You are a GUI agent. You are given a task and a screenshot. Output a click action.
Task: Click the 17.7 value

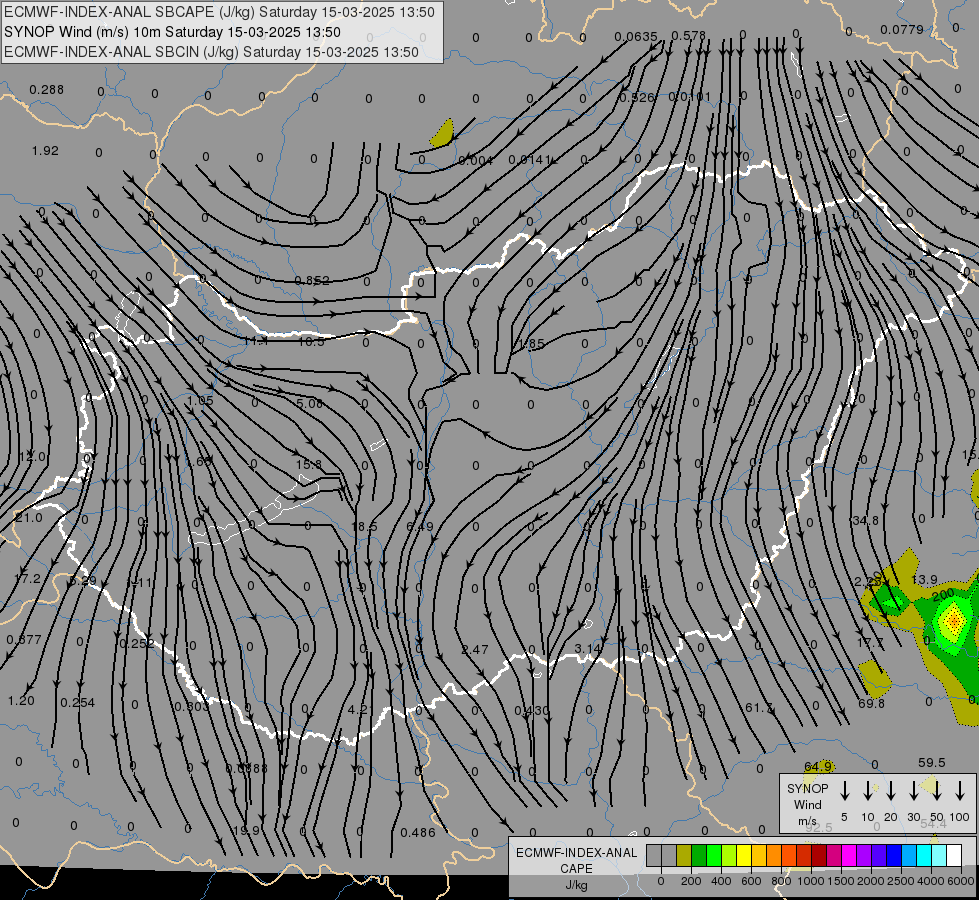tap(870, 643)
